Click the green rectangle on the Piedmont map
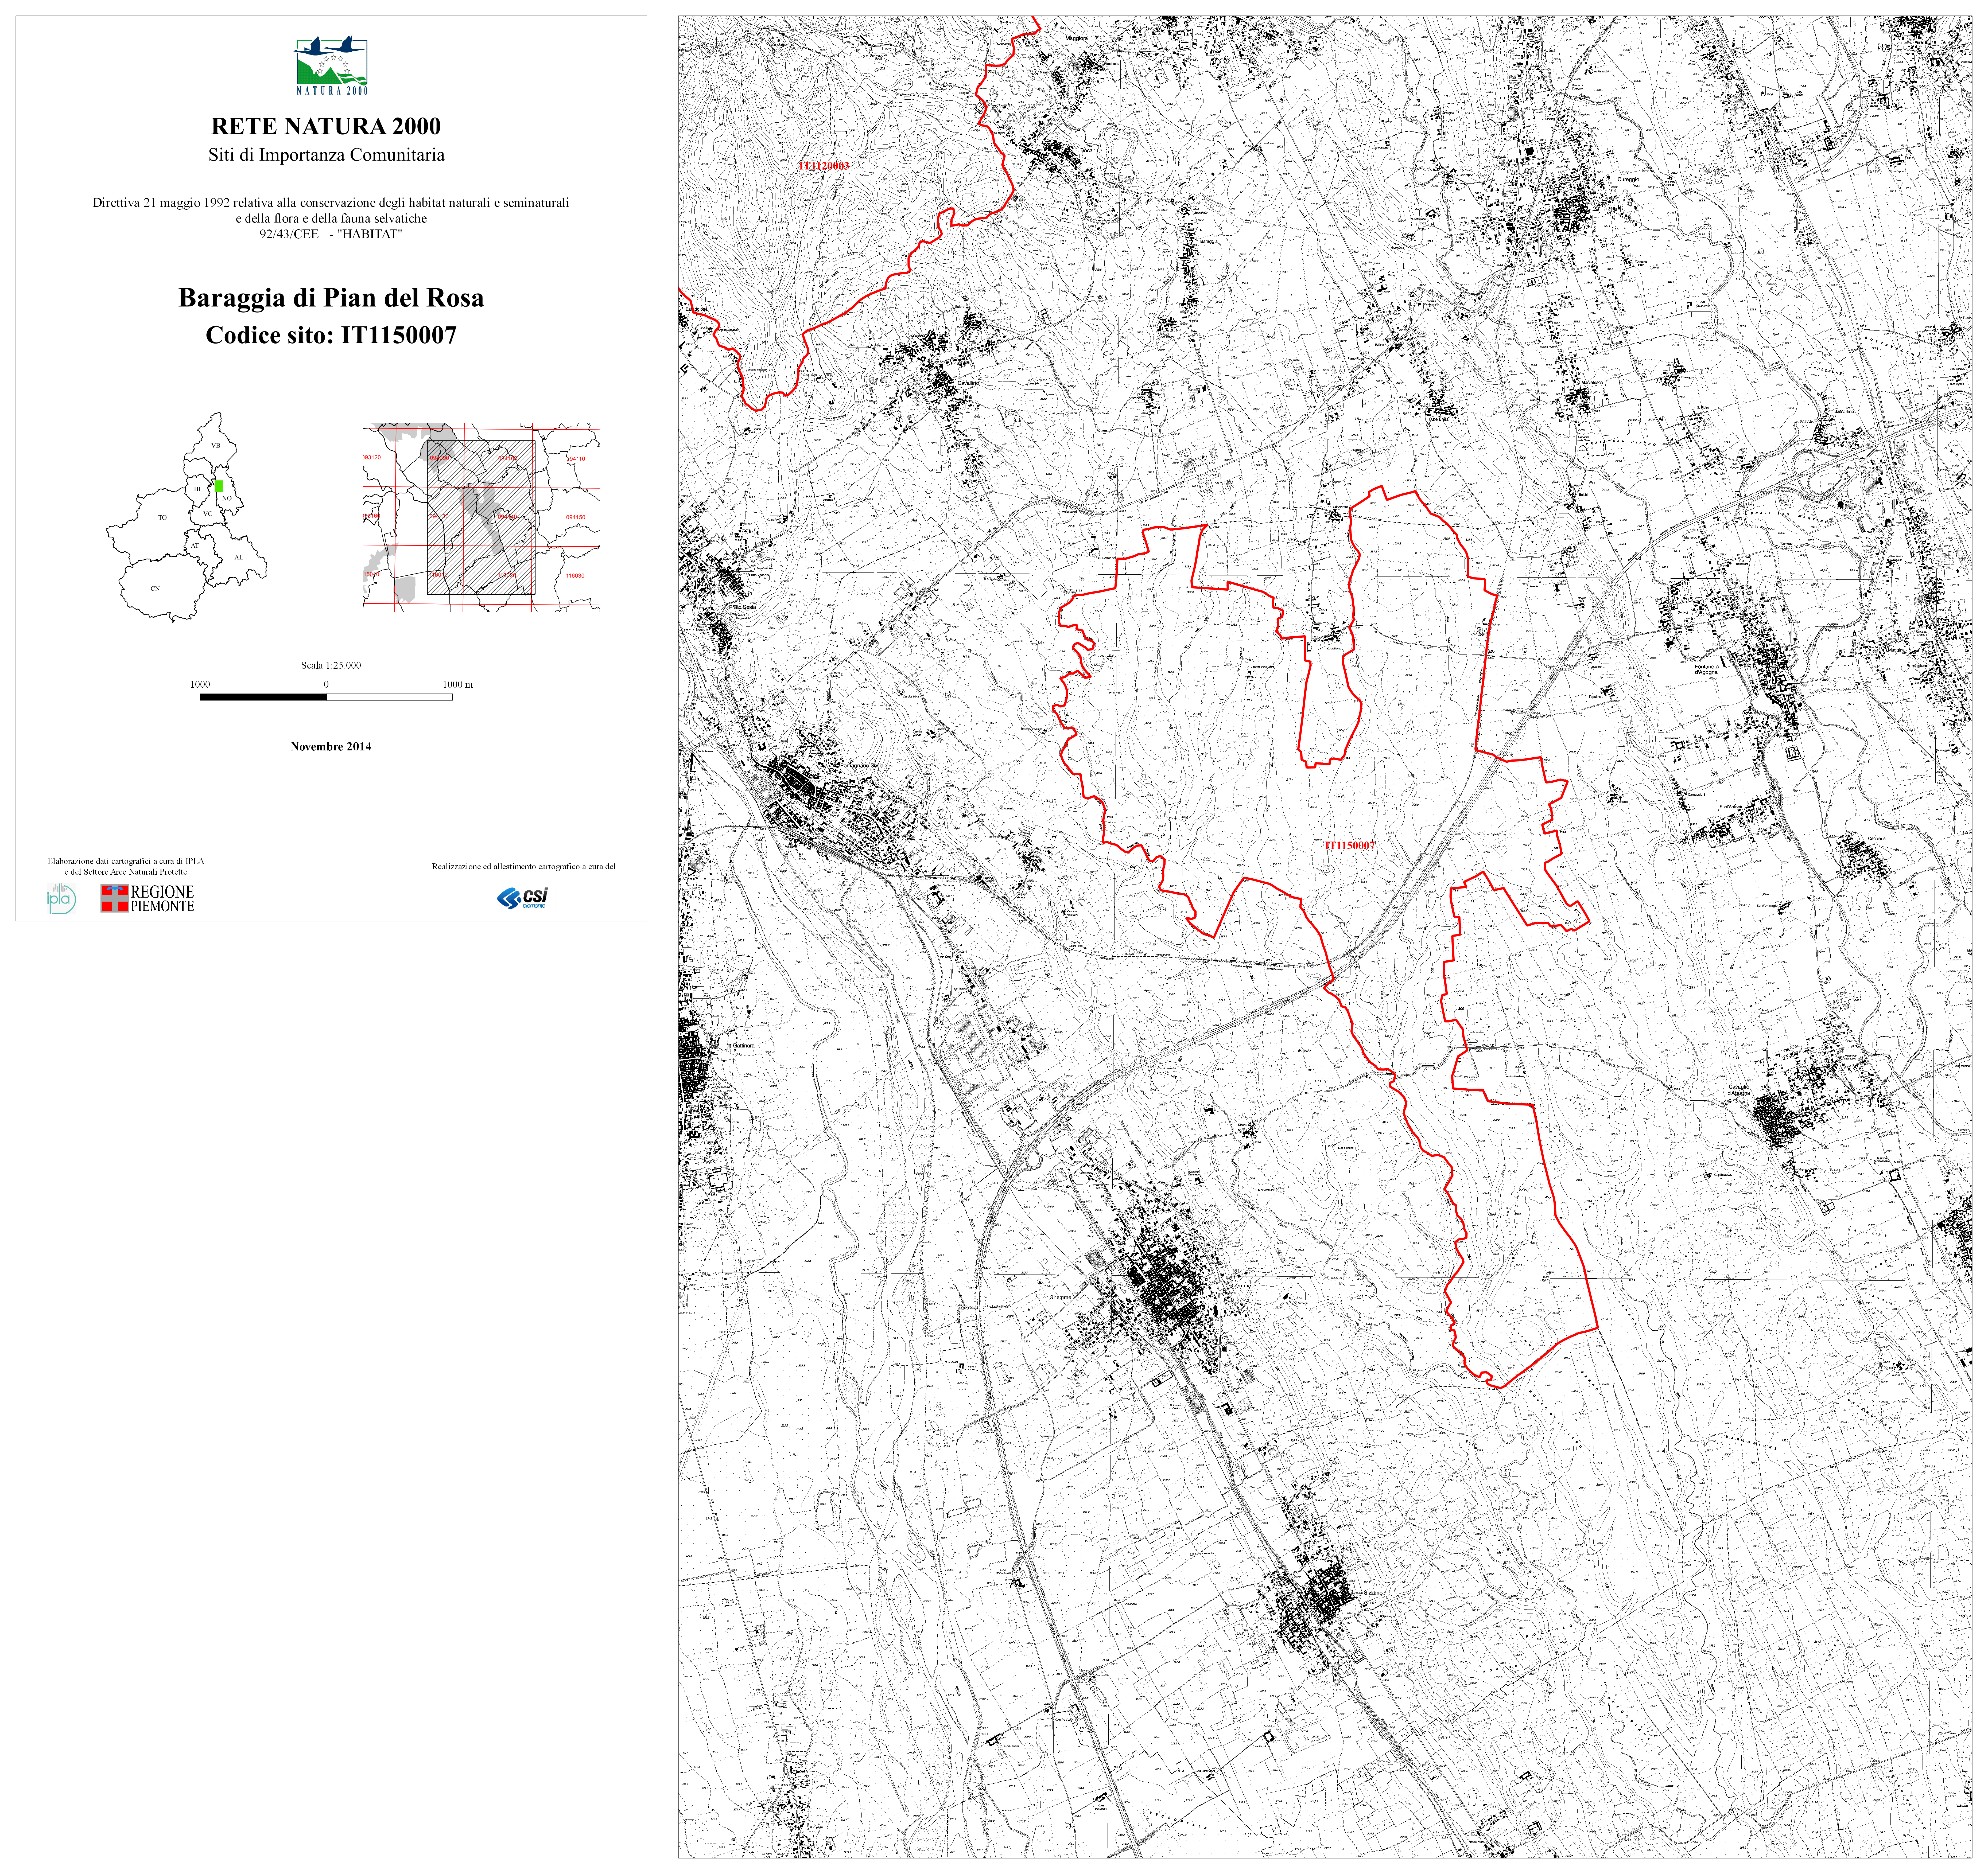This screenshot has width=1988, height=1874. tap(219, 486)
